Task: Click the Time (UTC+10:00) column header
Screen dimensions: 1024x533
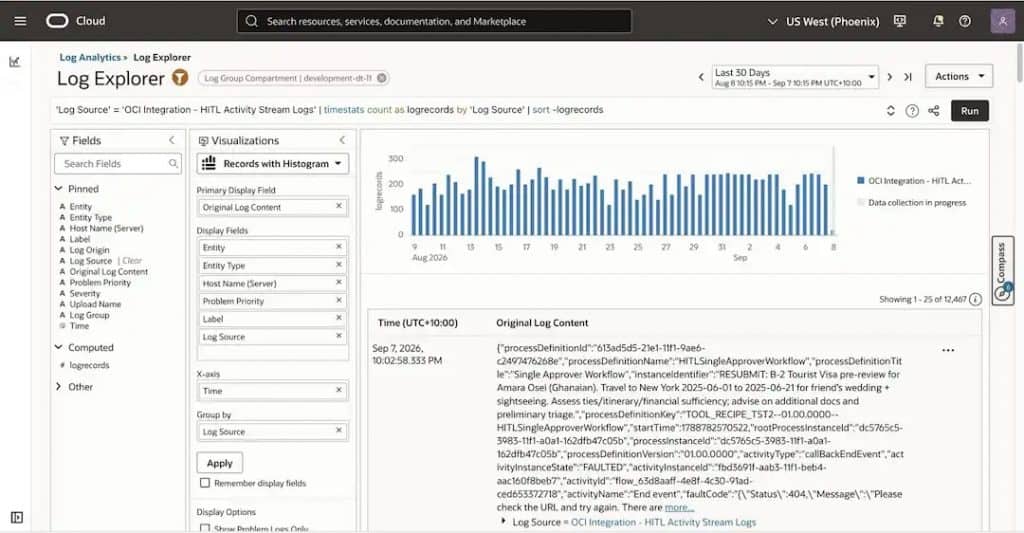Action: pos(417,323)
